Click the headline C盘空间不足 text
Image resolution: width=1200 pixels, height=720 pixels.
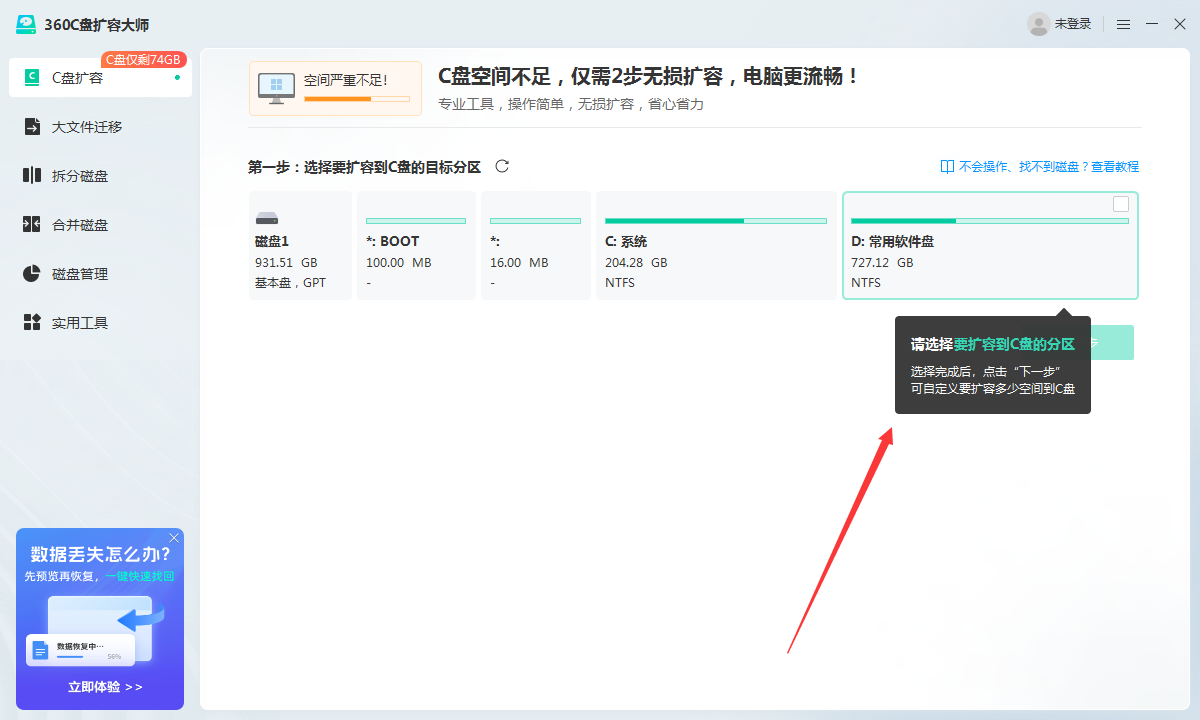[648, 77]
